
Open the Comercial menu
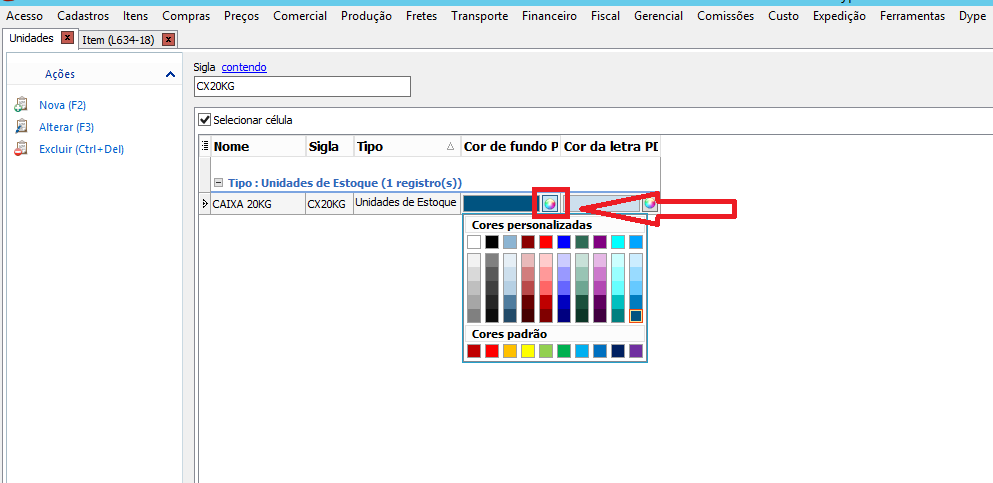pos(300,16)
